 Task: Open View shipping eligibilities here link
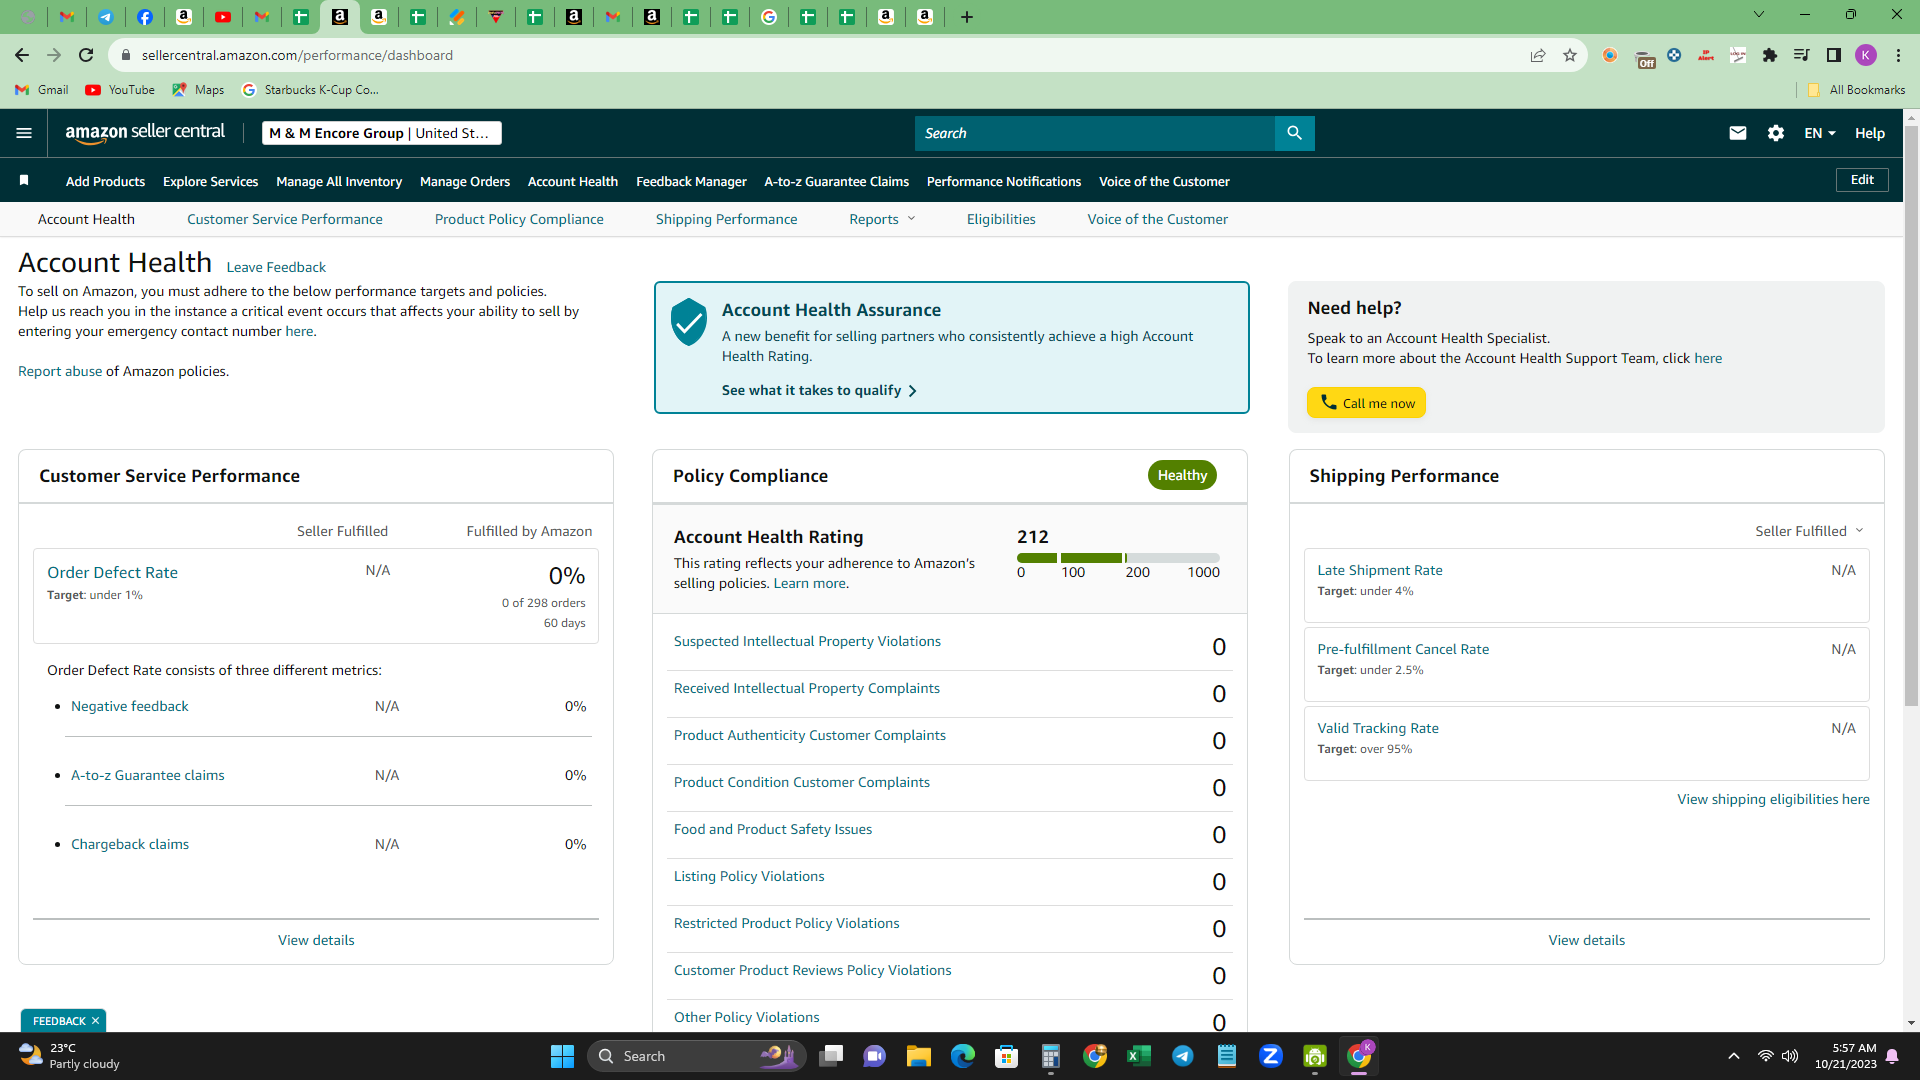1773,799
